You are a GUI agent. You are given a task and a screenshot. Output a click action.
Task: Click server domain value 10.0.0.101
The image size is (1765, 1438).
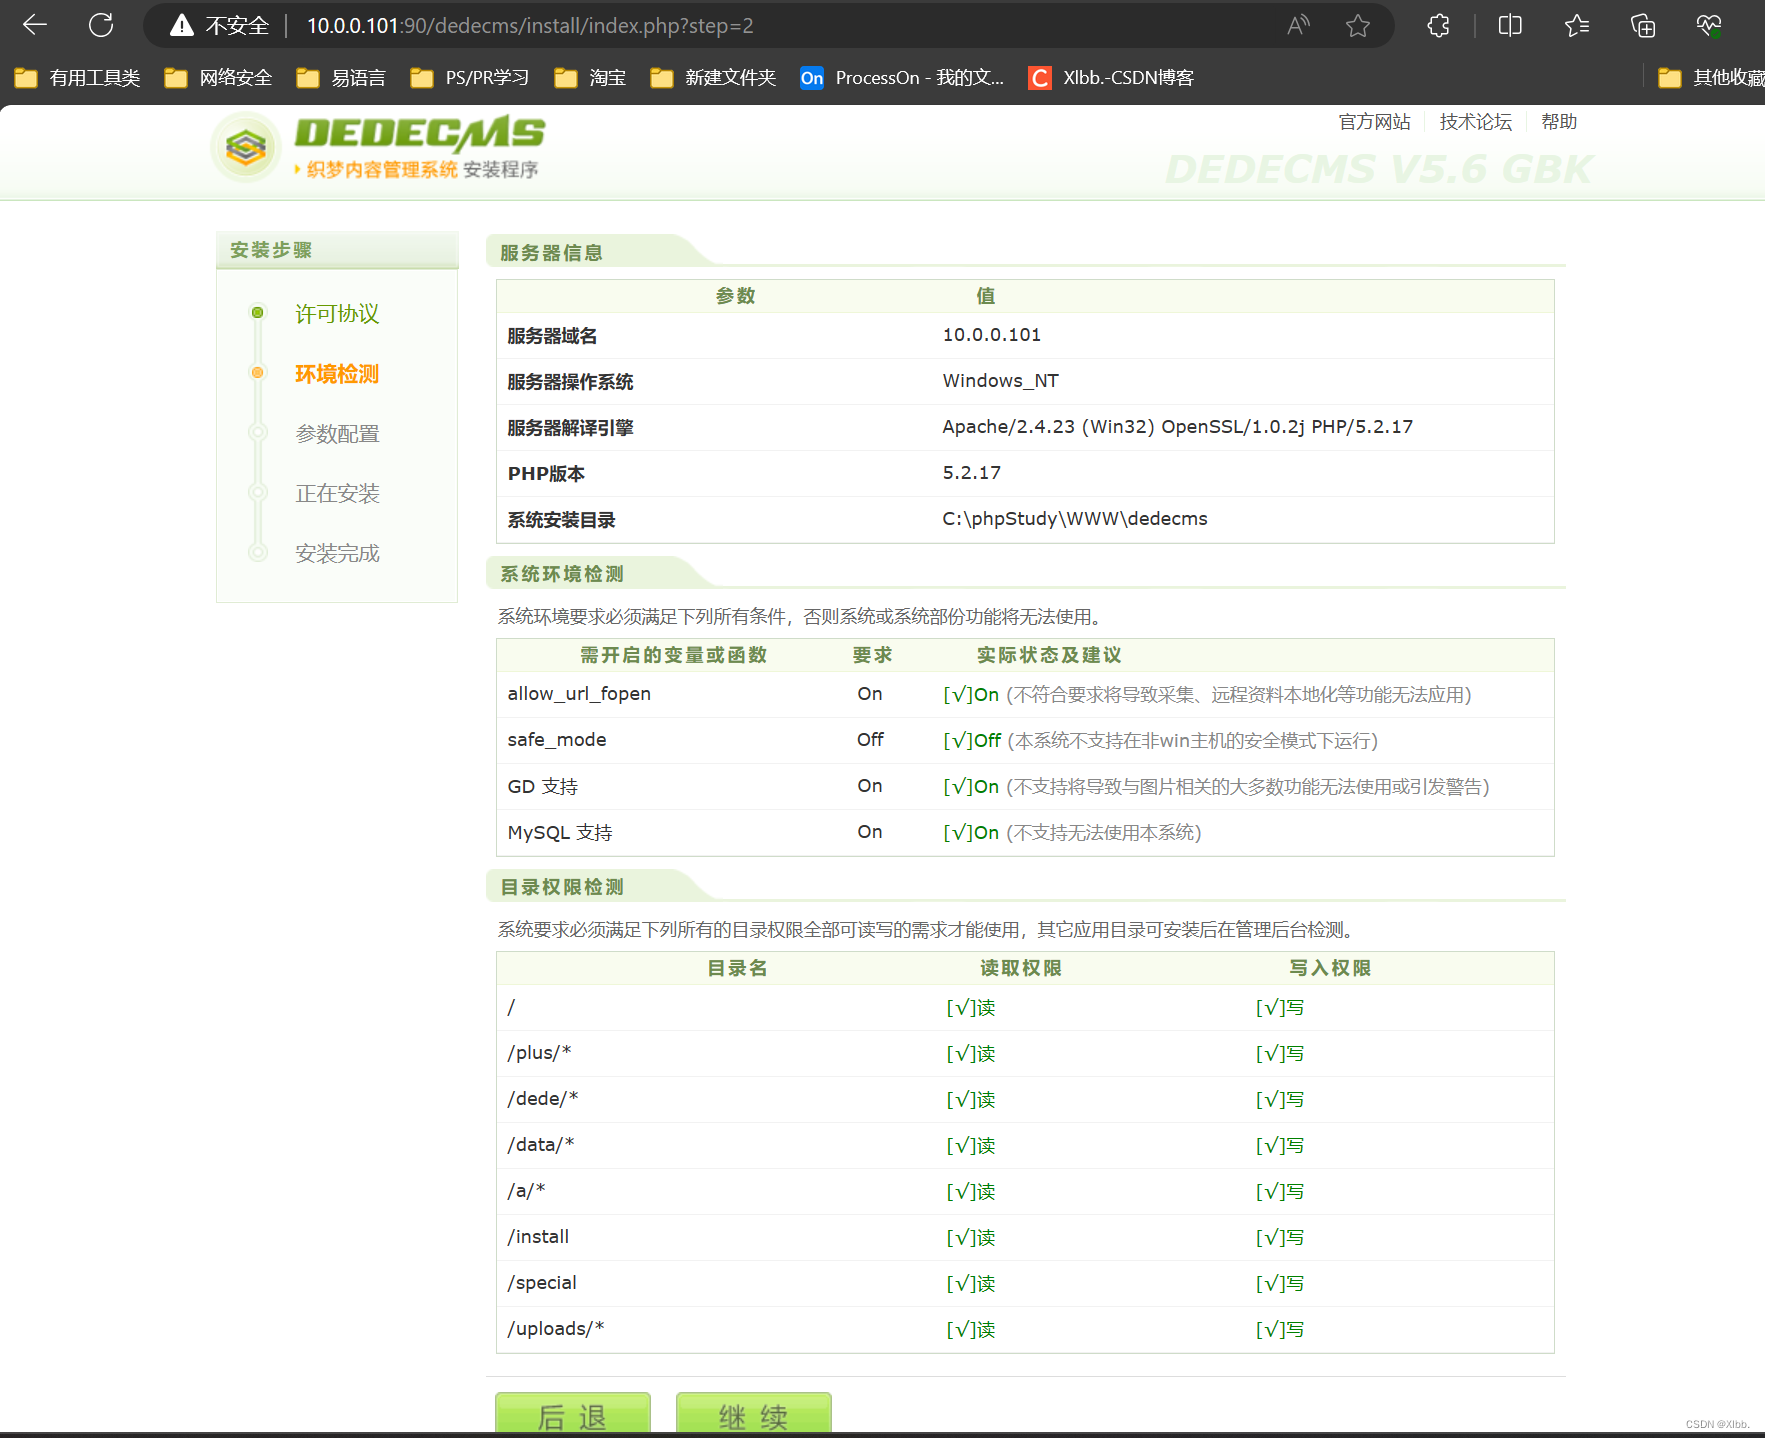992,335
